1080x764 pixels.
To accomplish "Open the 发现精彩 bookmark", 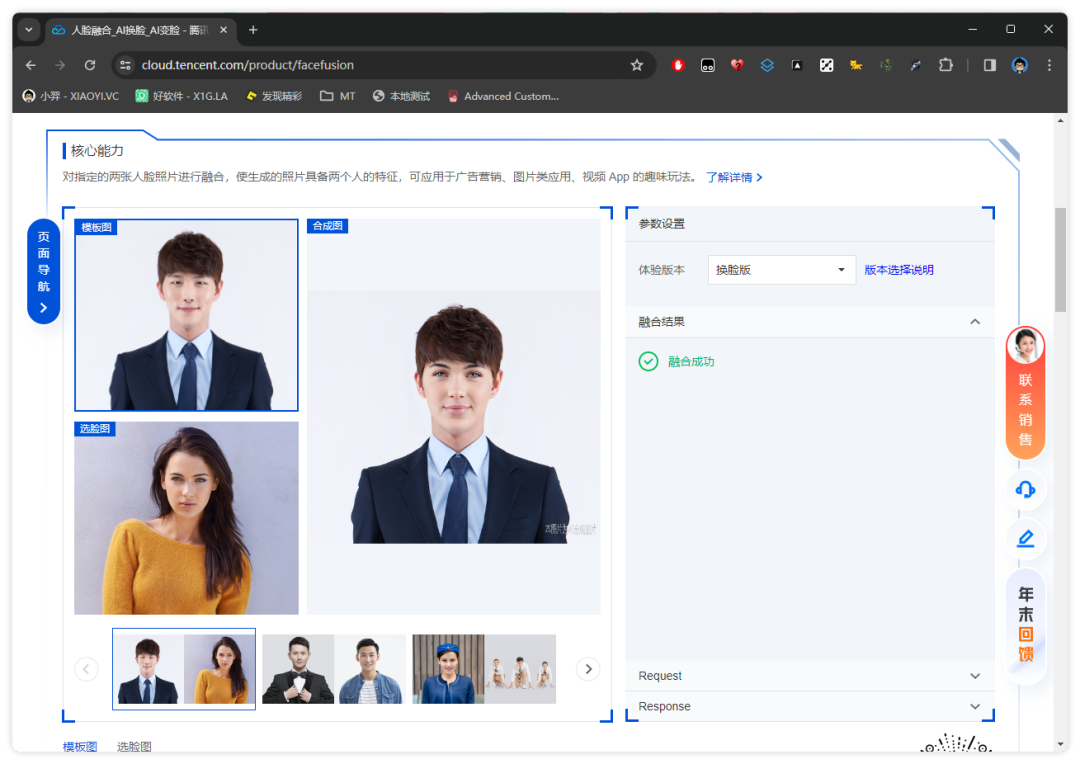I will 274,96.
